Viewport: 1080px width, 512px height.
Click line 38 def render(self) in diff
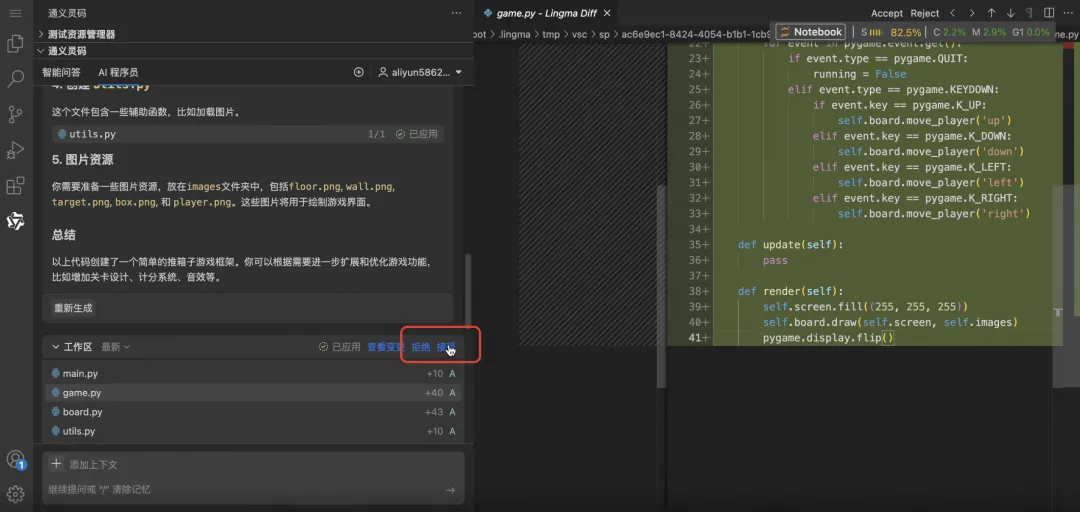(790, 291)
